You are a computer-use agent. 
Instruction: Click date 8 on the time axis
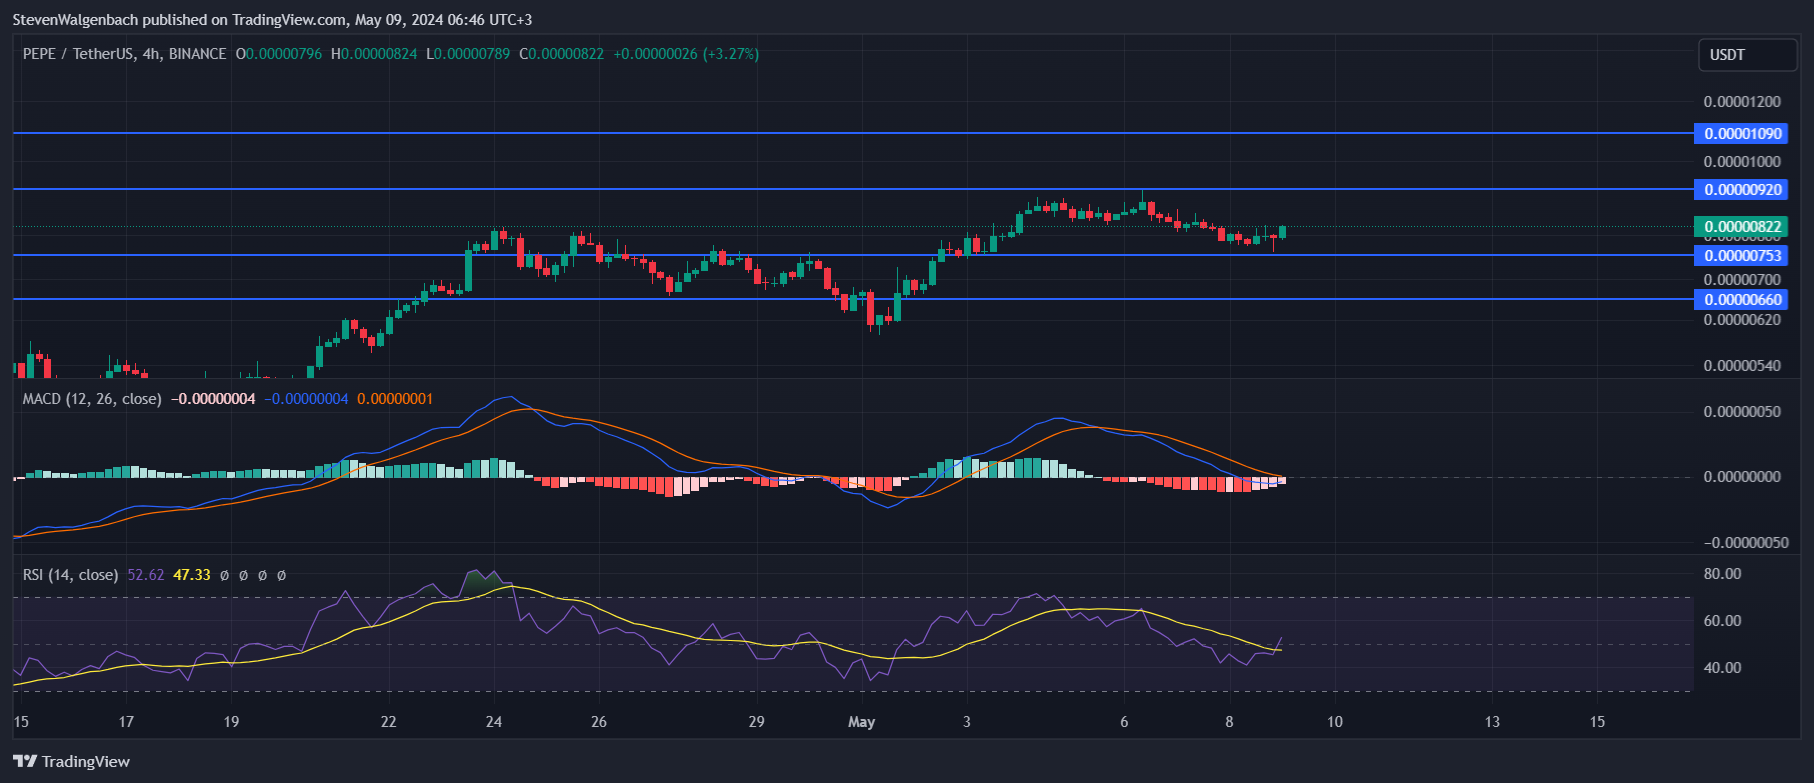1229,722
